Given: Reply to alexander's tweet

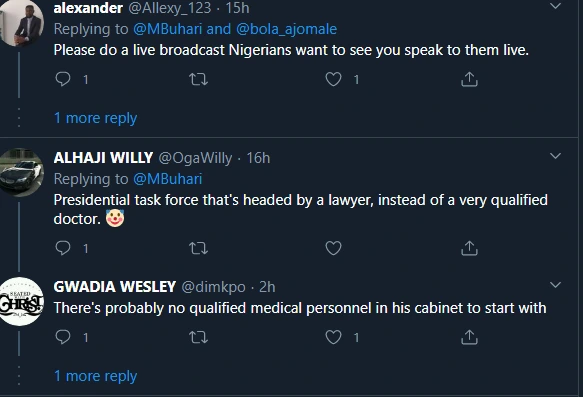Looking at the screenshot, I should pos(63,79).
